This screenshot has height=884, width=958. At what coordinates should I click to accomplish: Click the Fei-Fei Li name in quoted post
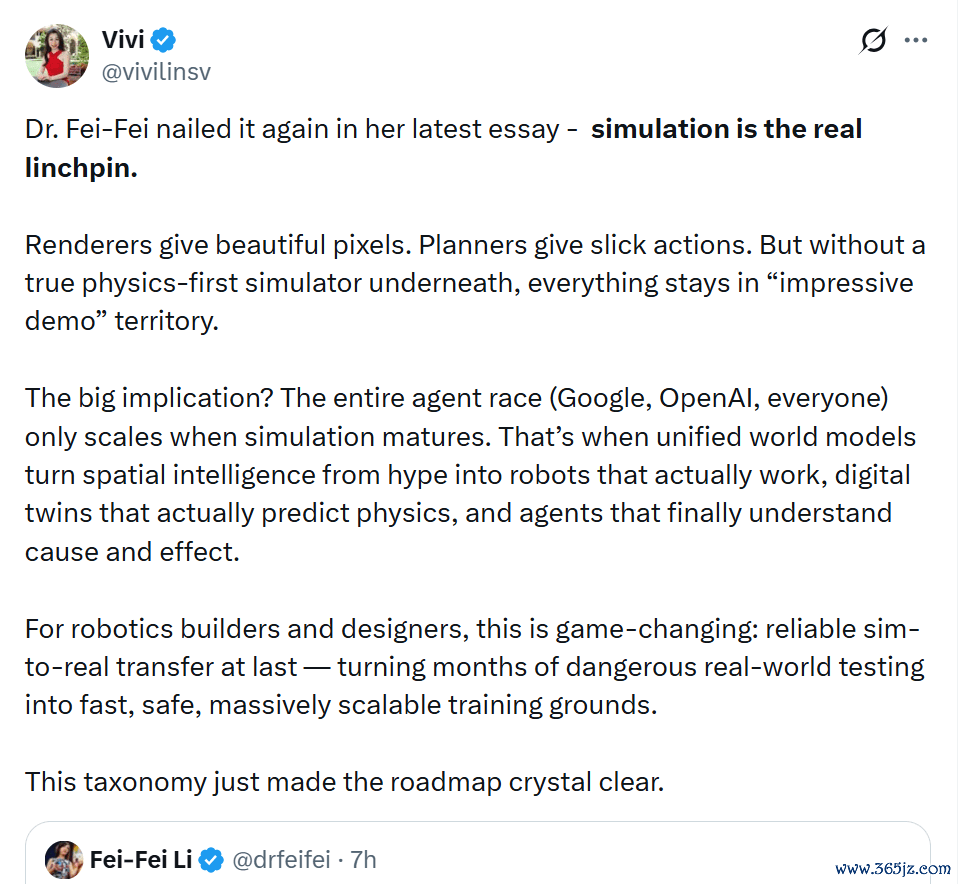point(141,860)
